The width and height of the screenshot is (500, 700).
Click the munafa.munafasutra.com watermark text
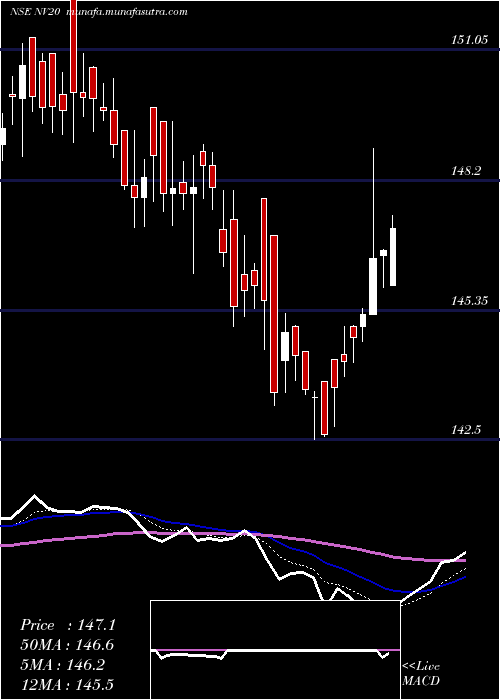point(127,12)
